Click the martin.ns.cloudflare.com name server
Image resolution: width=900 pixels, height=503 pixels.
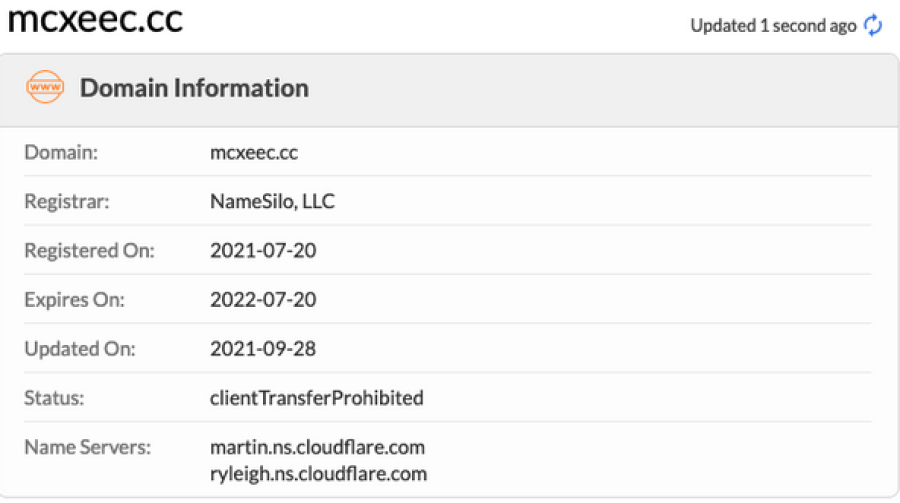tap(318, 446)
